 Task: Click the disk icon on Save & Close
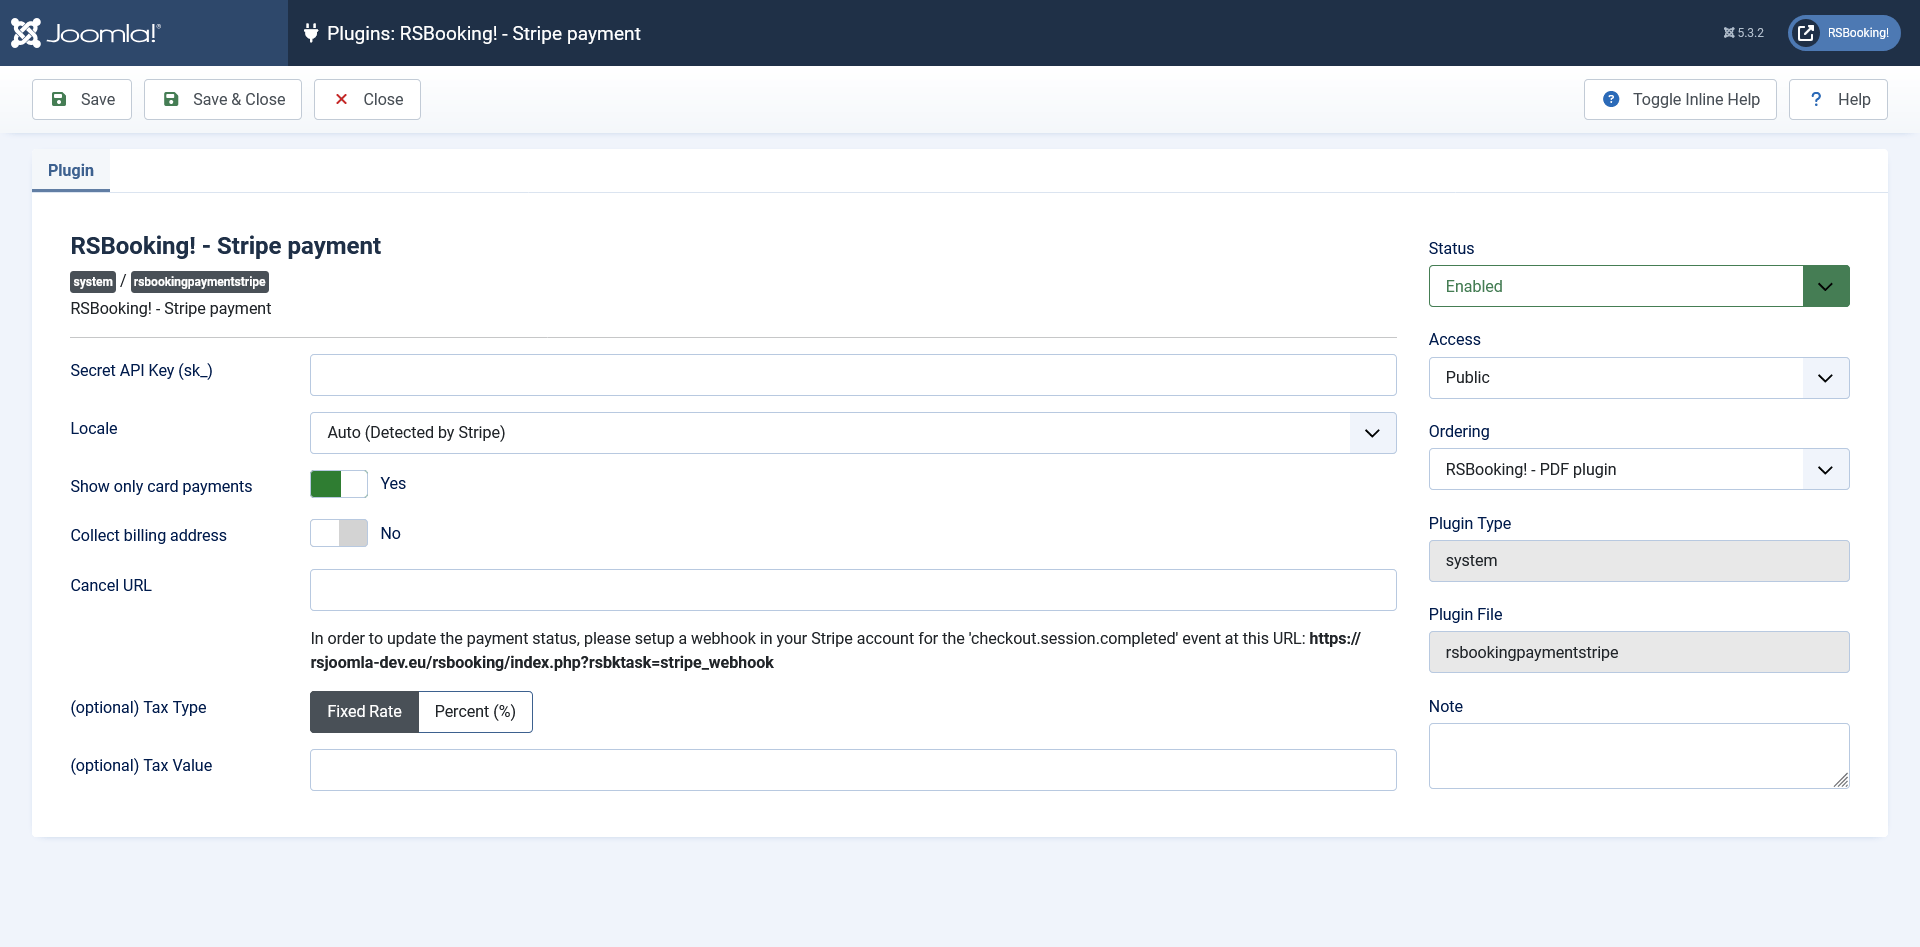pyautogui.click(x=171, y=99)
